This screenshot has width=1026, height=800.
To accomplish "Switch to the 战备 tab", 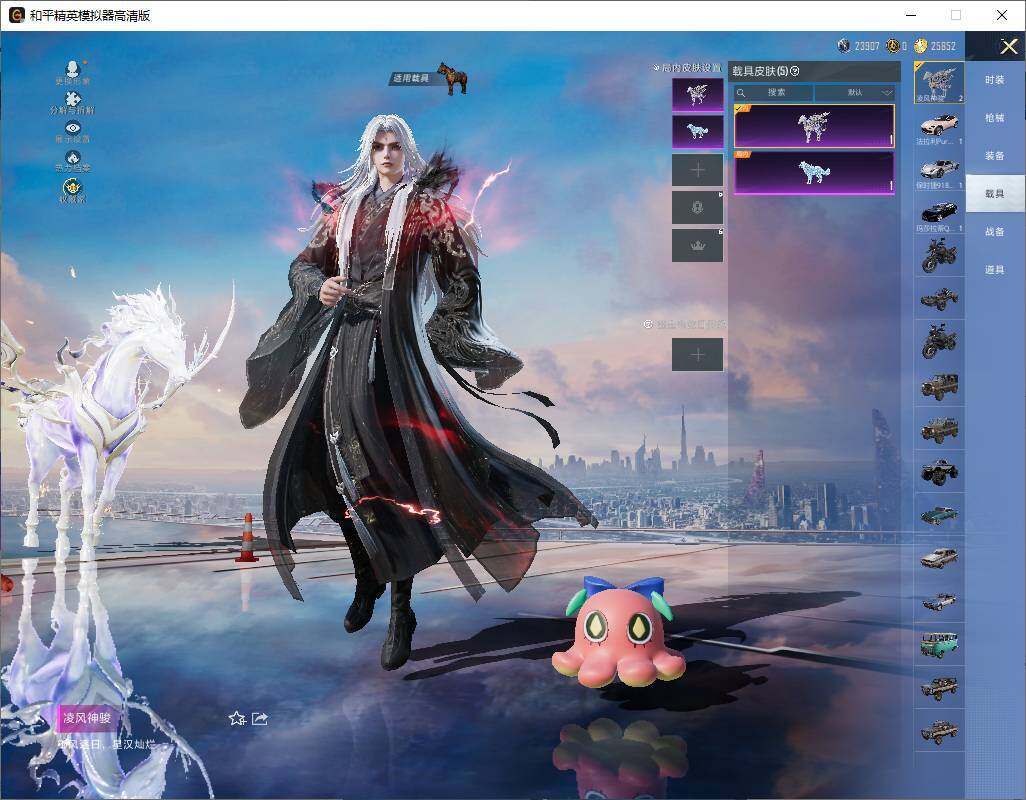I will 995,232.
